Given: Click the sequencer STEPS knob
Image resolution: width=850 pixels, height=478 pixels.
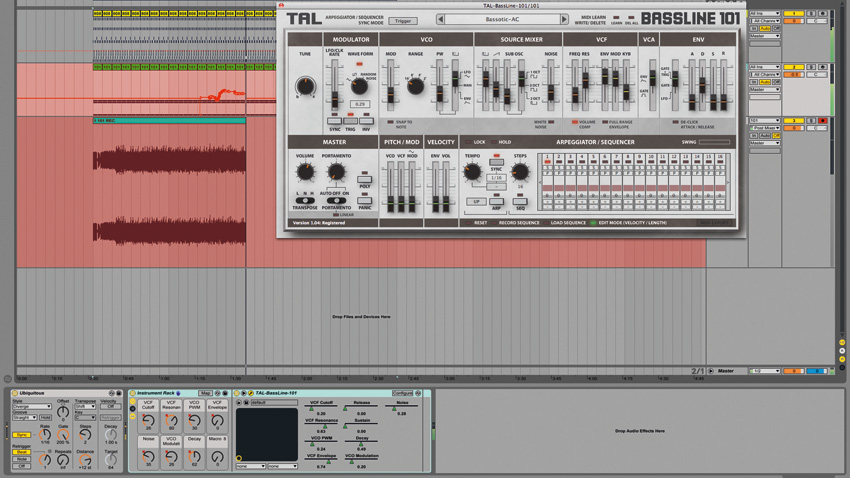Looking at the screenshot, I should (x=520, y=172).
